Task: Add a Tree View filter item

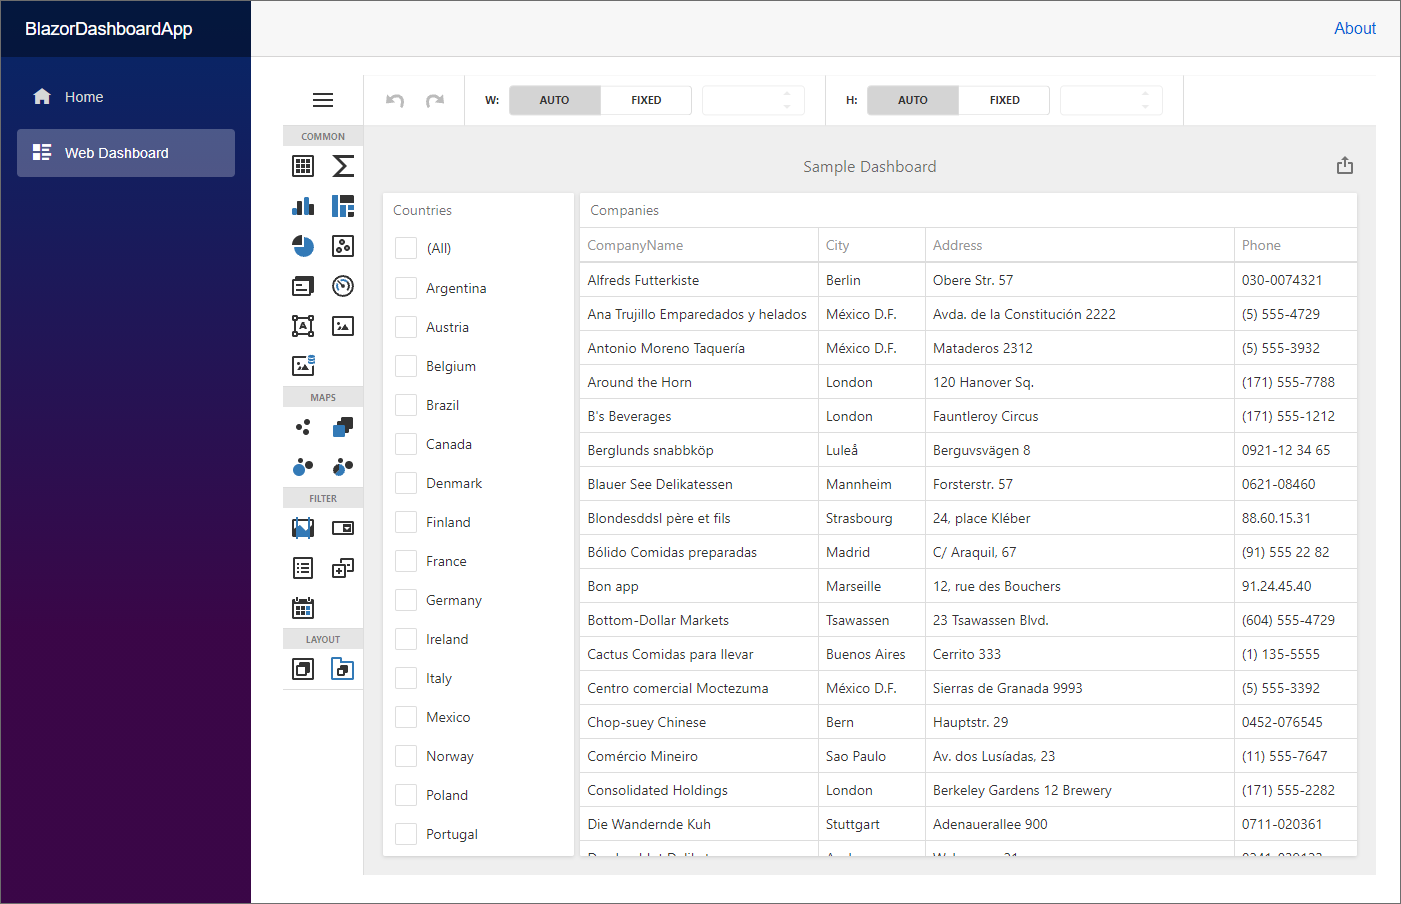Action: point(343,568)
